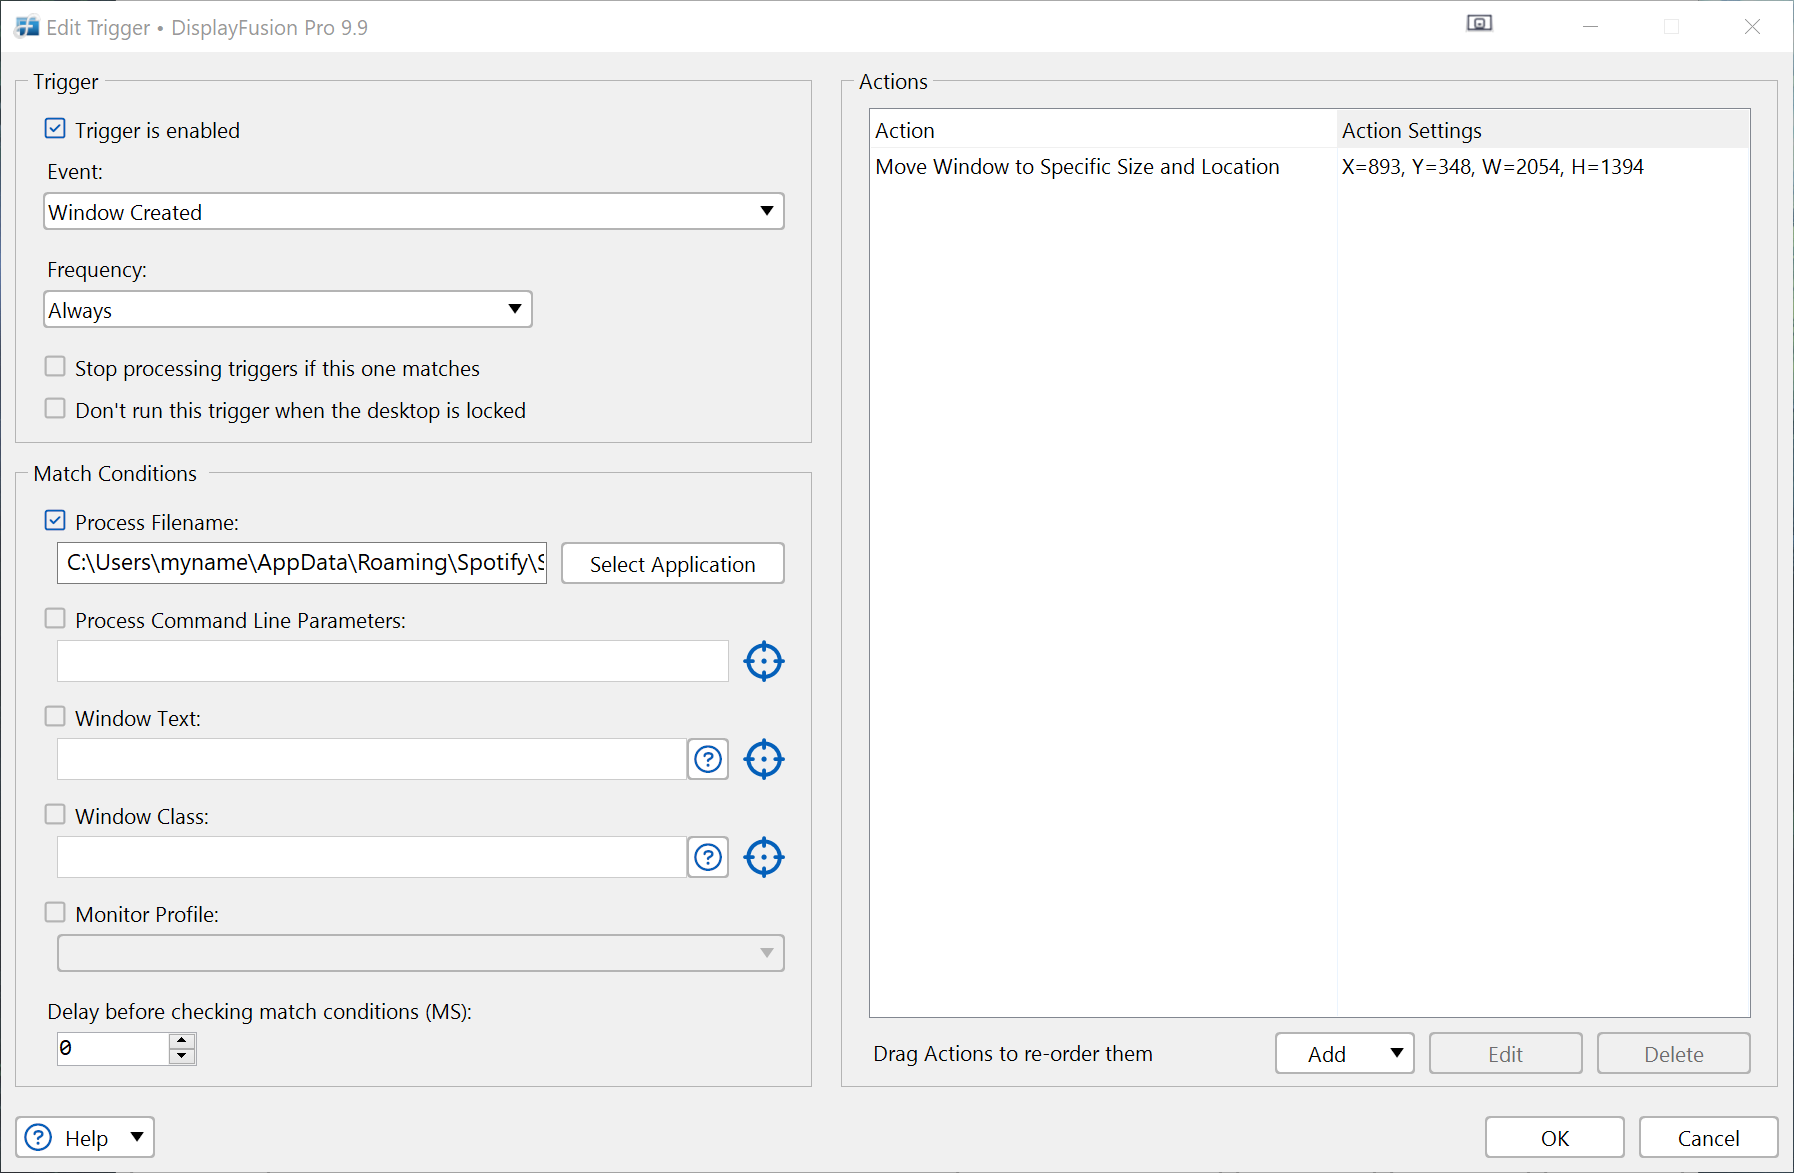Increase the delay value with the up arrow
The width and height of the screenshot is (1794, 1173).
[x=182, y=1041]
